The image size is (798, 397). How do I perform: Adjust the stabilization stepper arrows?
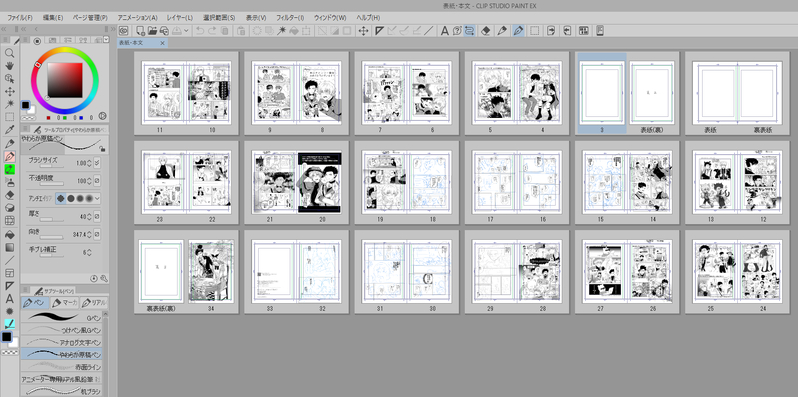tap(90, 252)
